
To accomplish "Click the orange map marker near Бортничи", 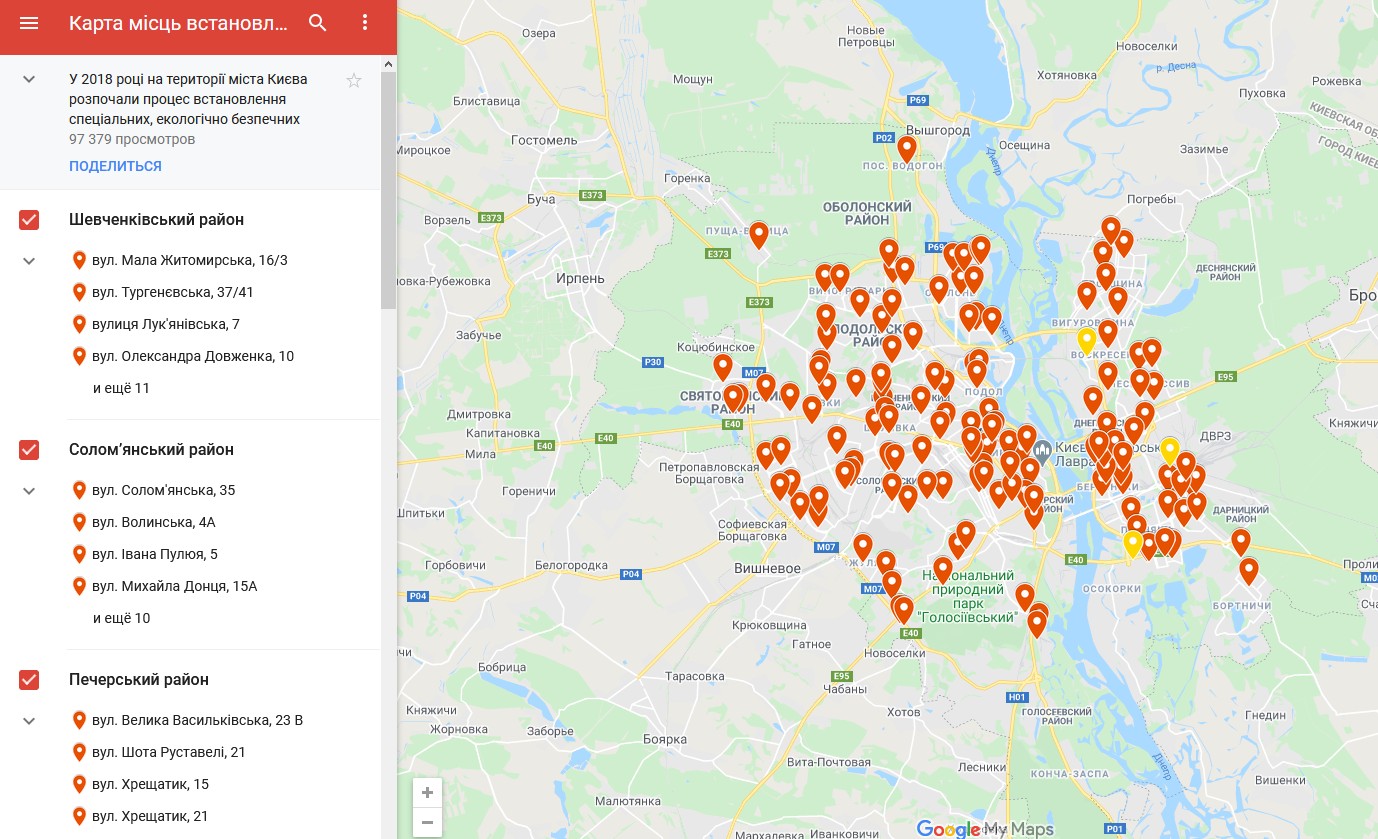I will point(1248,571).
